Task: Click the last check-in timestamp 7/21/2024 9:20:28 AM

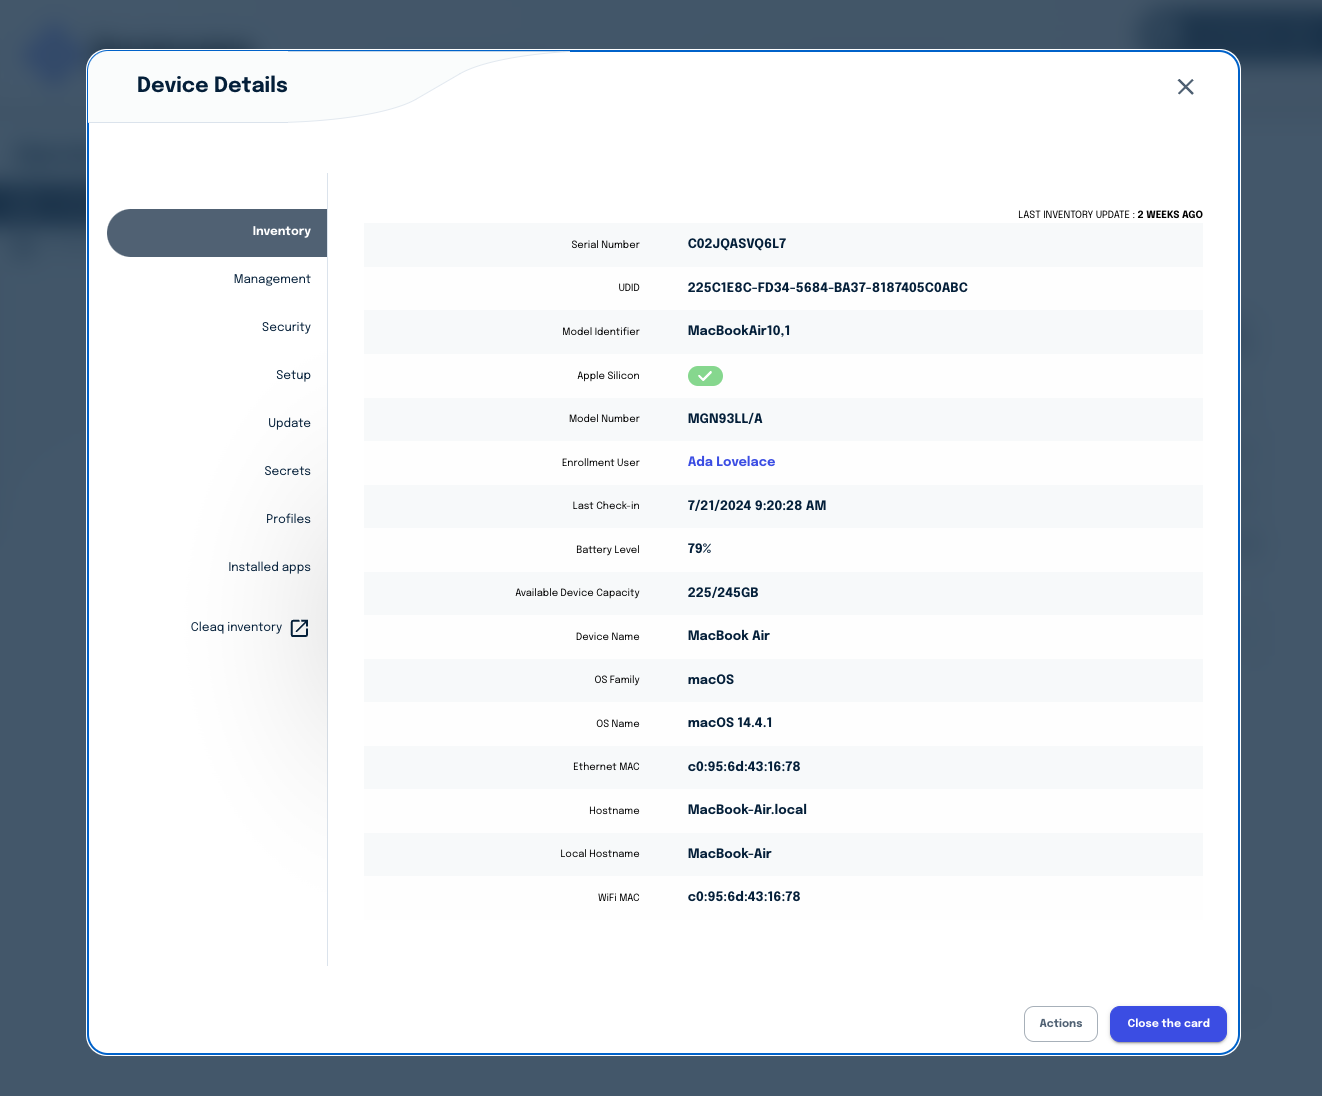Action: [757, 506]
